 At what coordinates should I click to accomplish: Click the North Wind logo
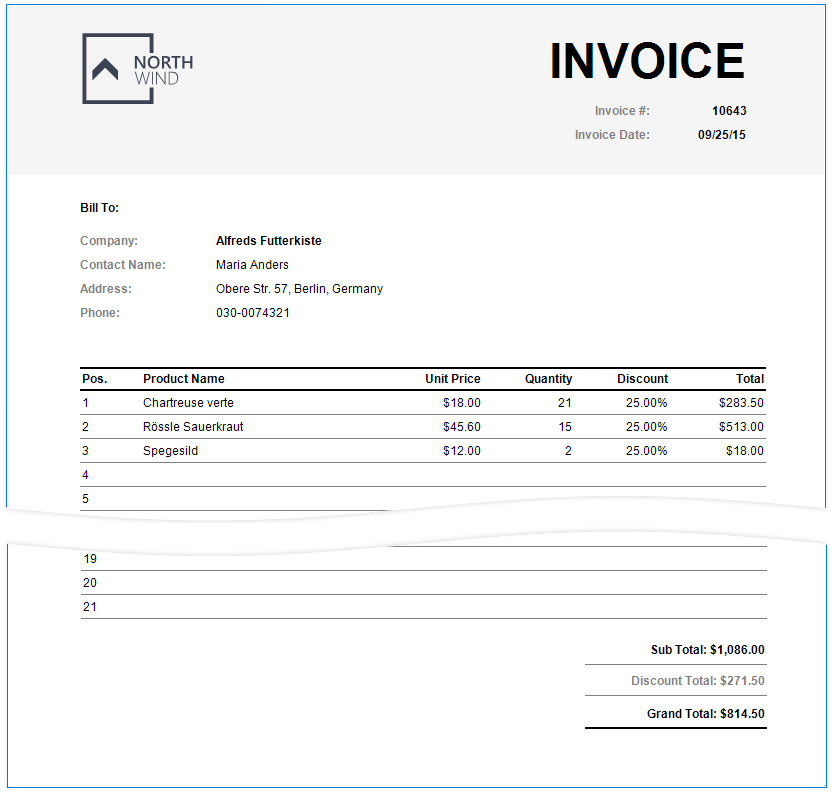coord(136,66)
